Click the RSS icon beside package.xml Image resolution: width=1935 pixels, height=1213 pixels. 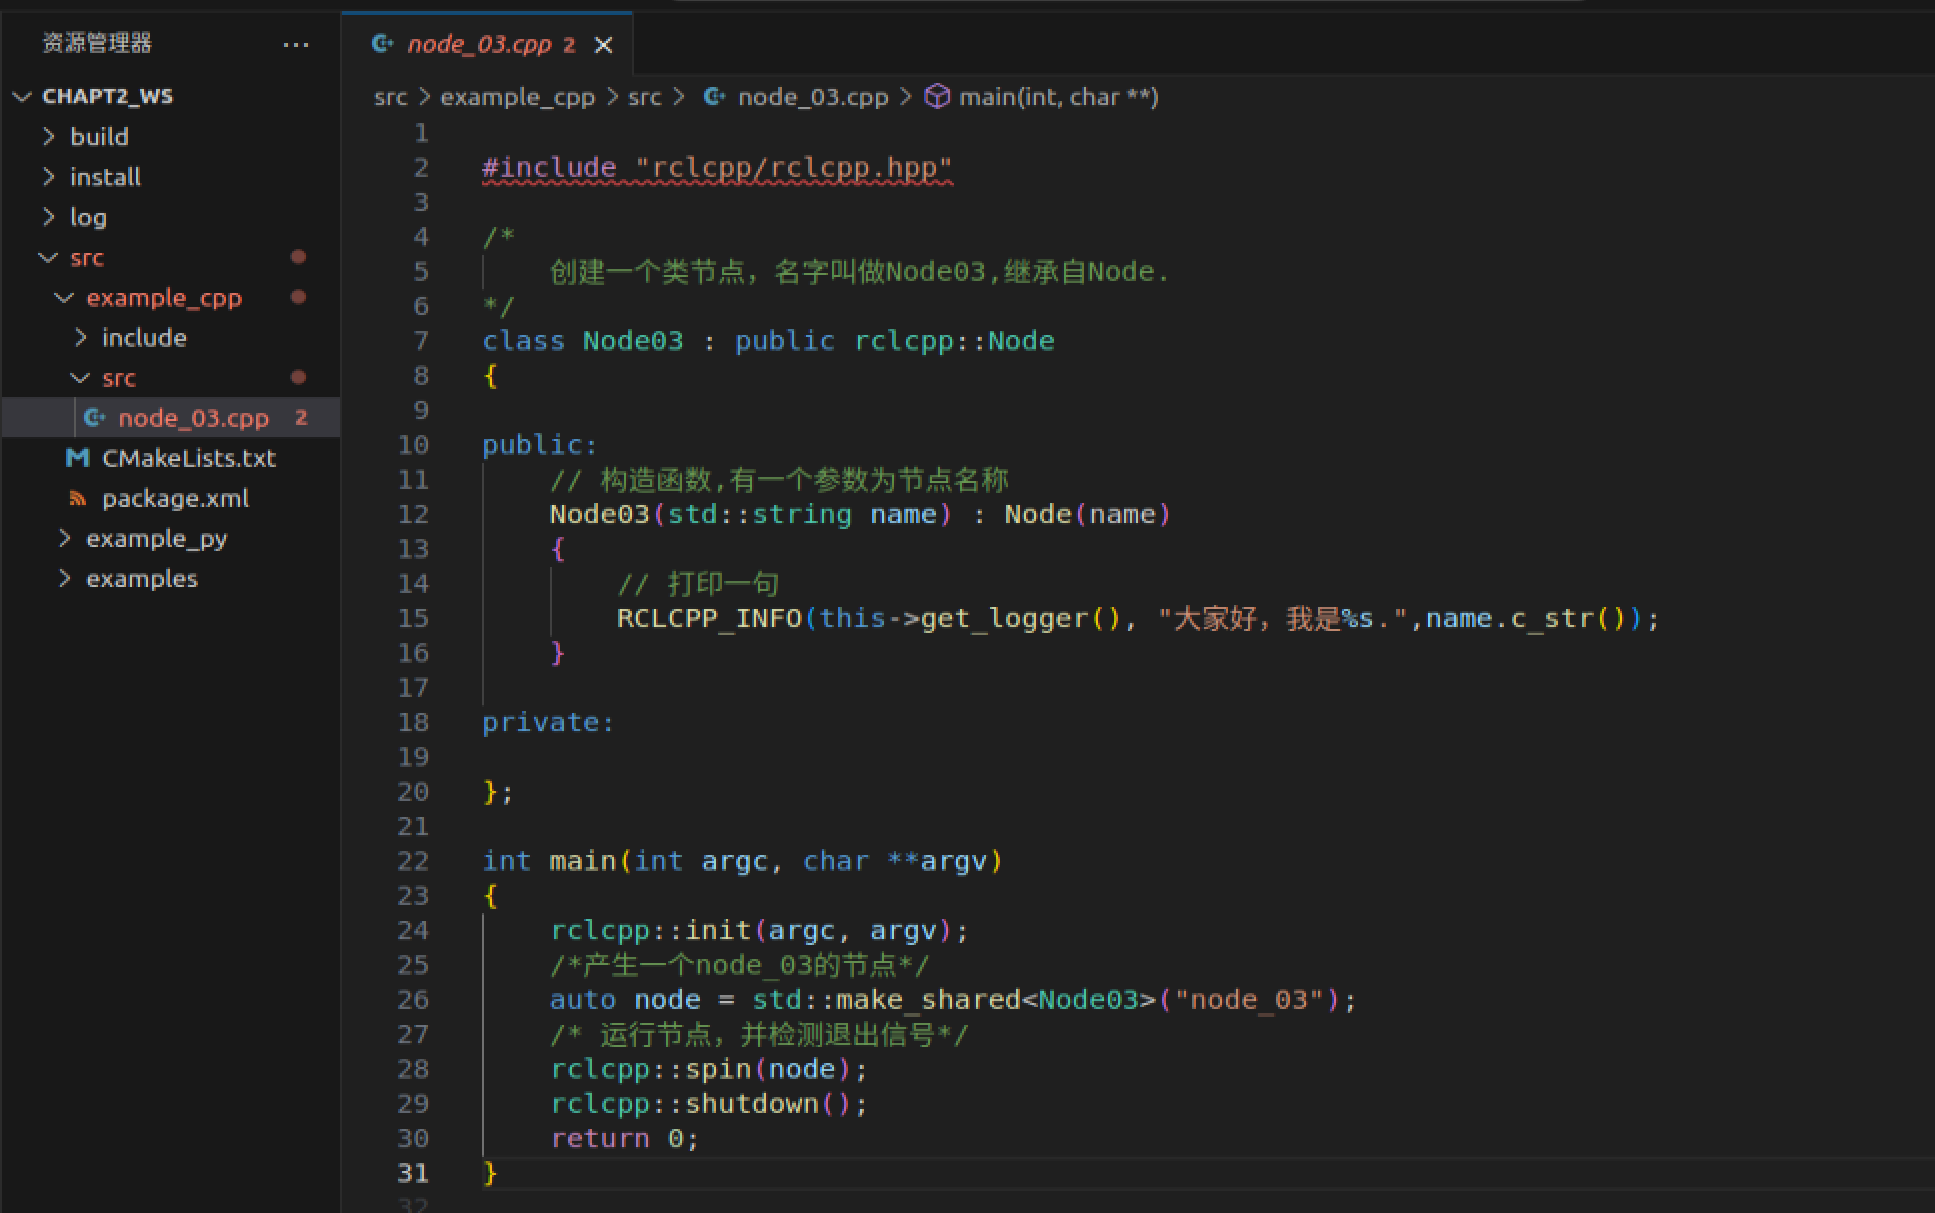77,498
